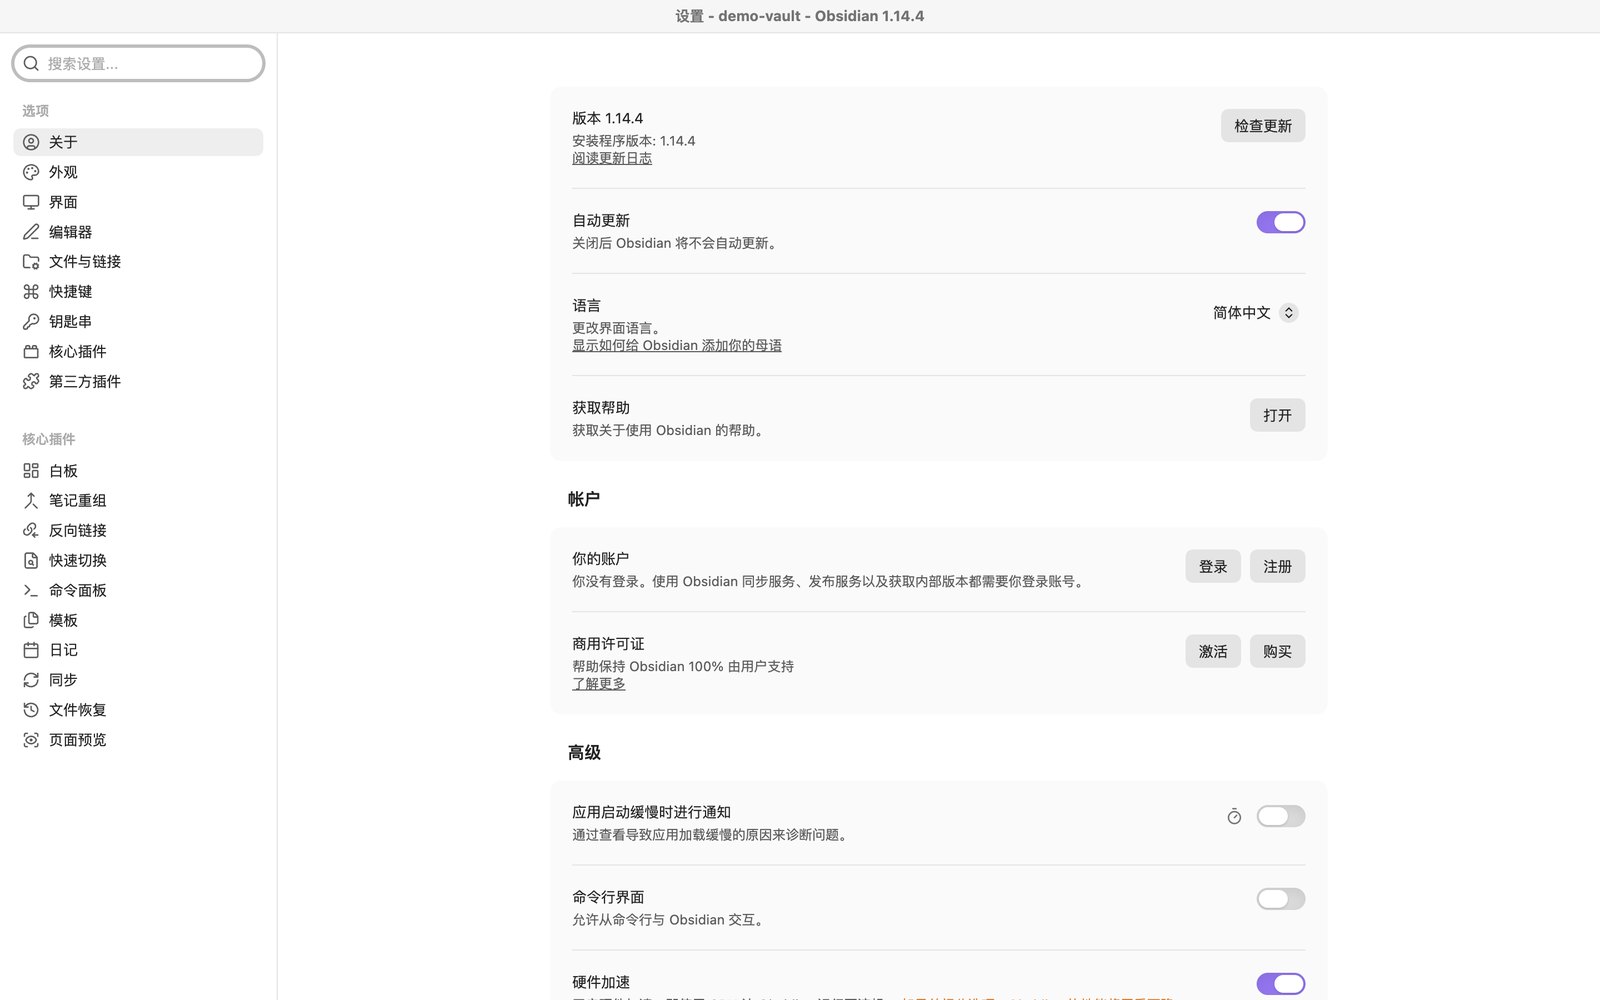
Task: Click the 激活 license button
Action: [1213, 651]
